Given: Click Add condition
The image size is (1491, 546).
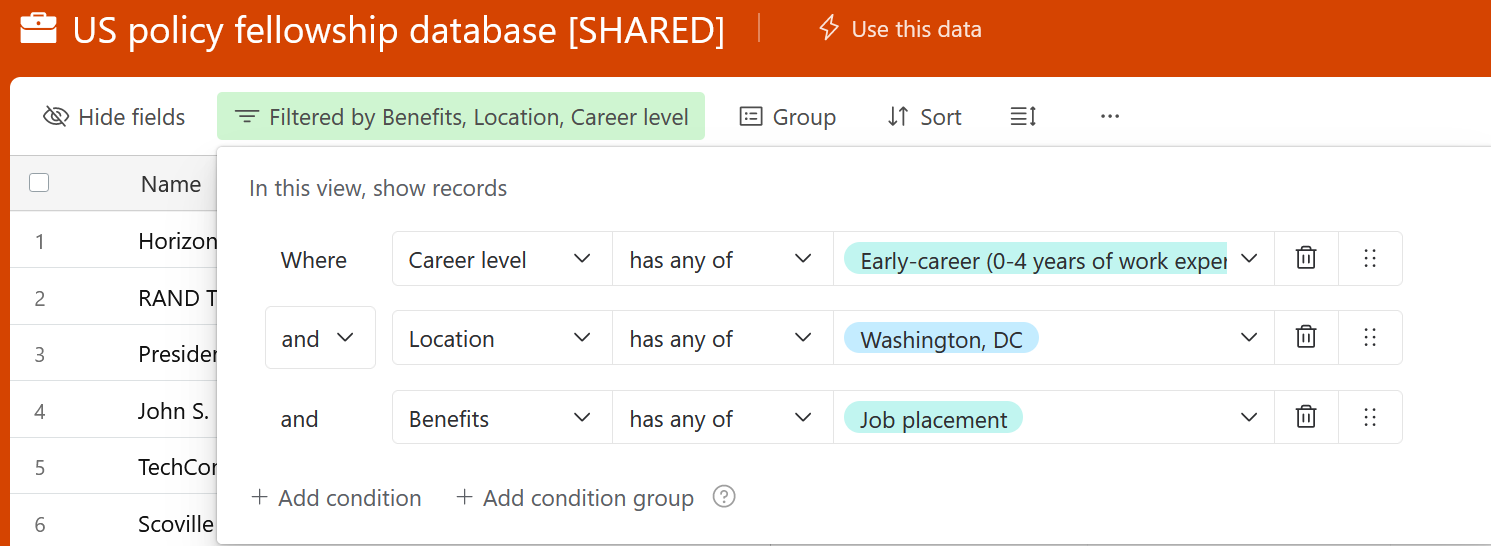Looking at the screenshot, I should tap(336, 497).
